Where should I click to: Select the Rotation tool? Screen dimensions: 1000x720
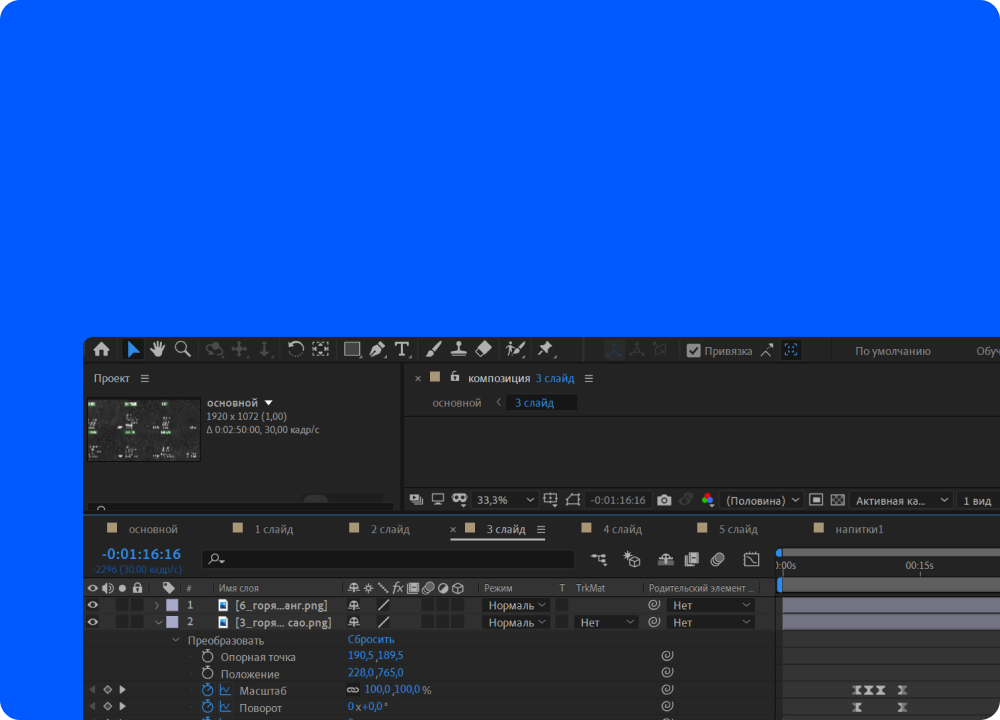coord(295,349)
